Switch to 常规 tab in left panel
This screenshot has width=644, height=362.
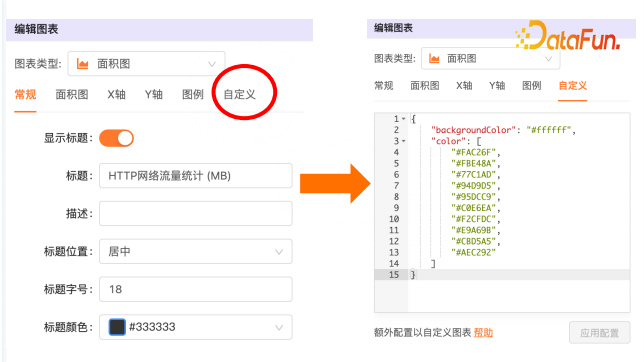coord(25,95)
